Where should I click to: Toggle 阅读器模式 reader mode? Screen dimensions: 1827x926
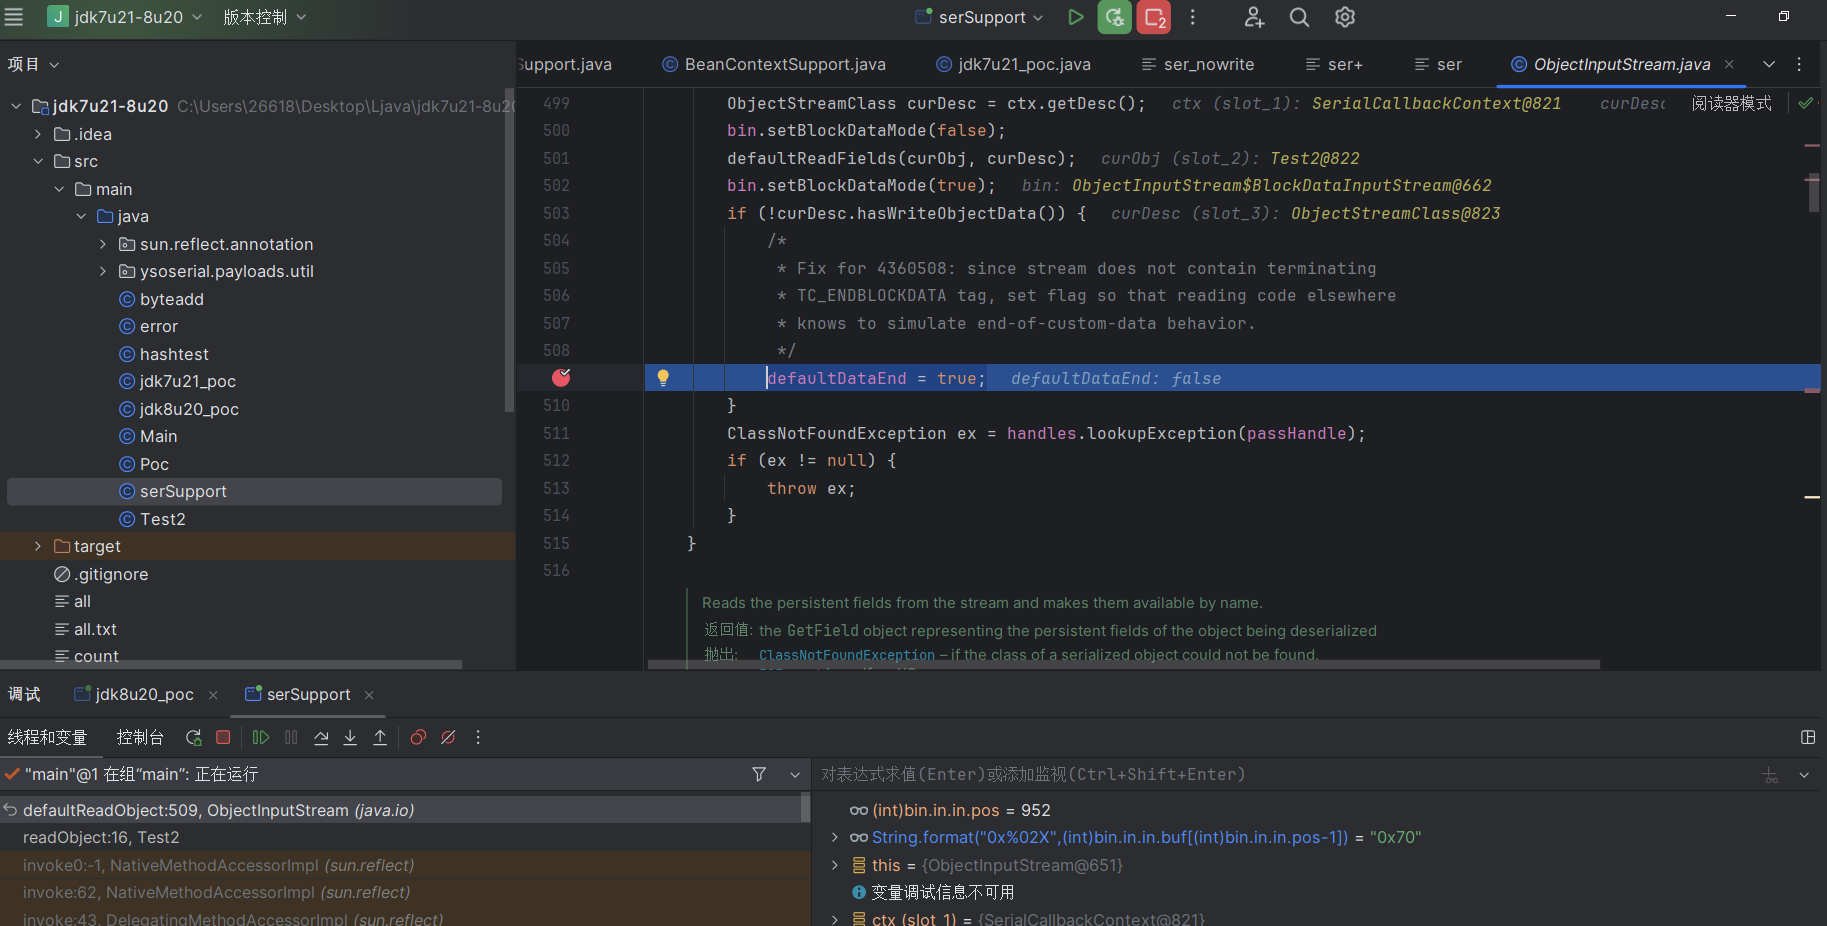pyautogui.click(x=1731, y=103)
